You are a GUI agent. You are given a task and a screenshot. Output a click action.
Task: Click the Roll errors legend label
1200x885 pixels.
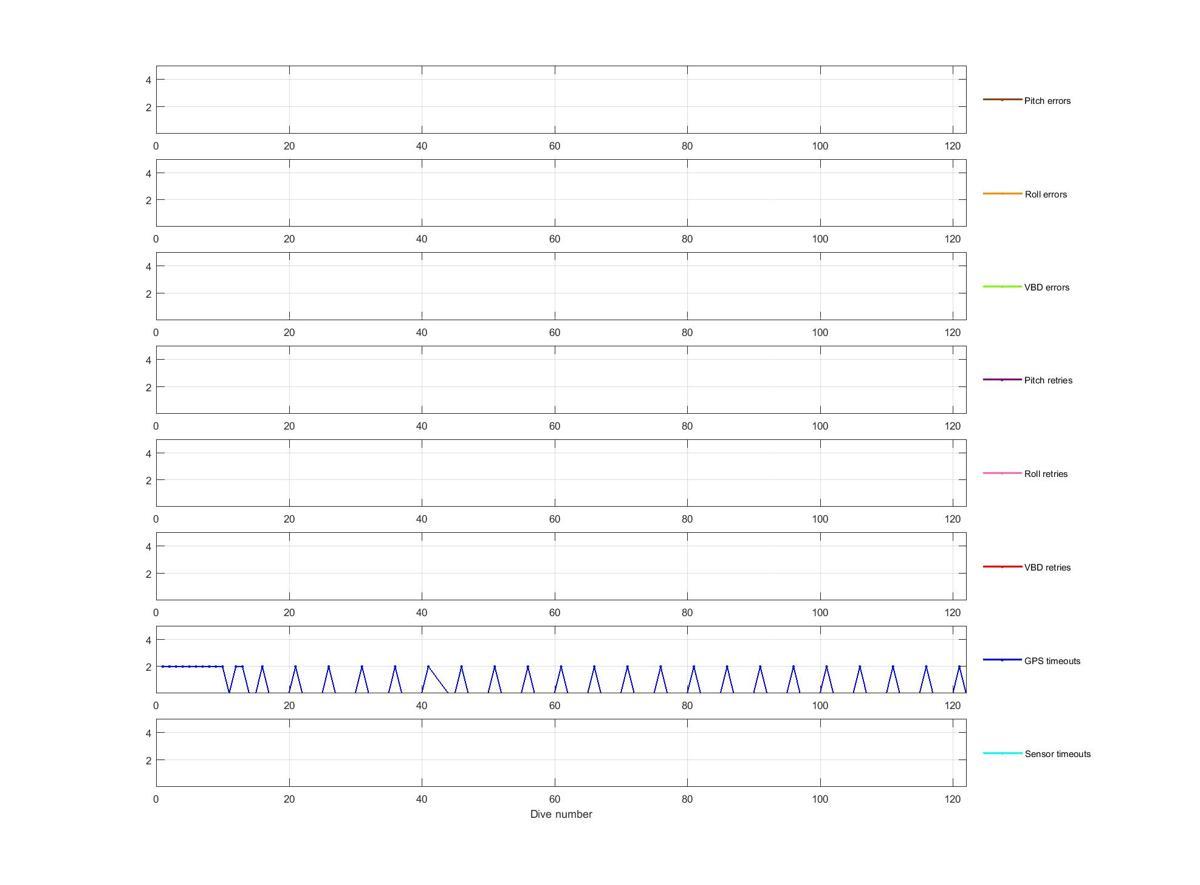pyautogui.click(x=1046, y=194)
